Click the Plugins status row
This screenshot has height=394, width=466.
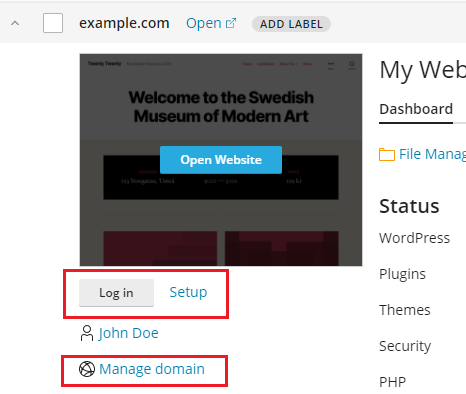click(x=402, y=274)
